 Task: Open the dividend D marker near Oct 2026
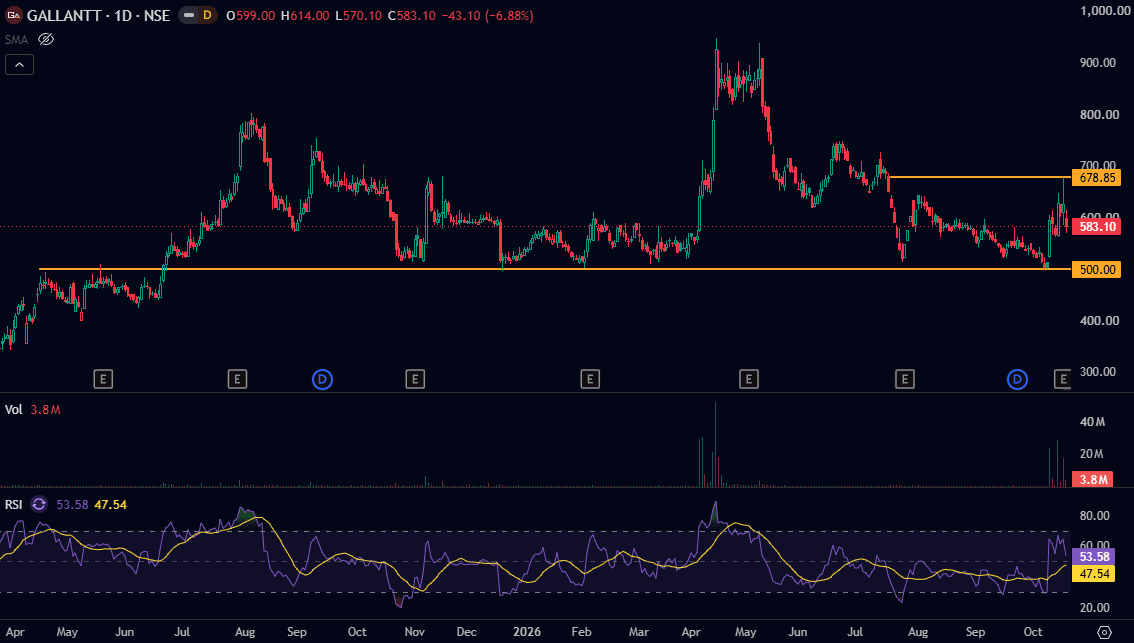pos(1017,379)
